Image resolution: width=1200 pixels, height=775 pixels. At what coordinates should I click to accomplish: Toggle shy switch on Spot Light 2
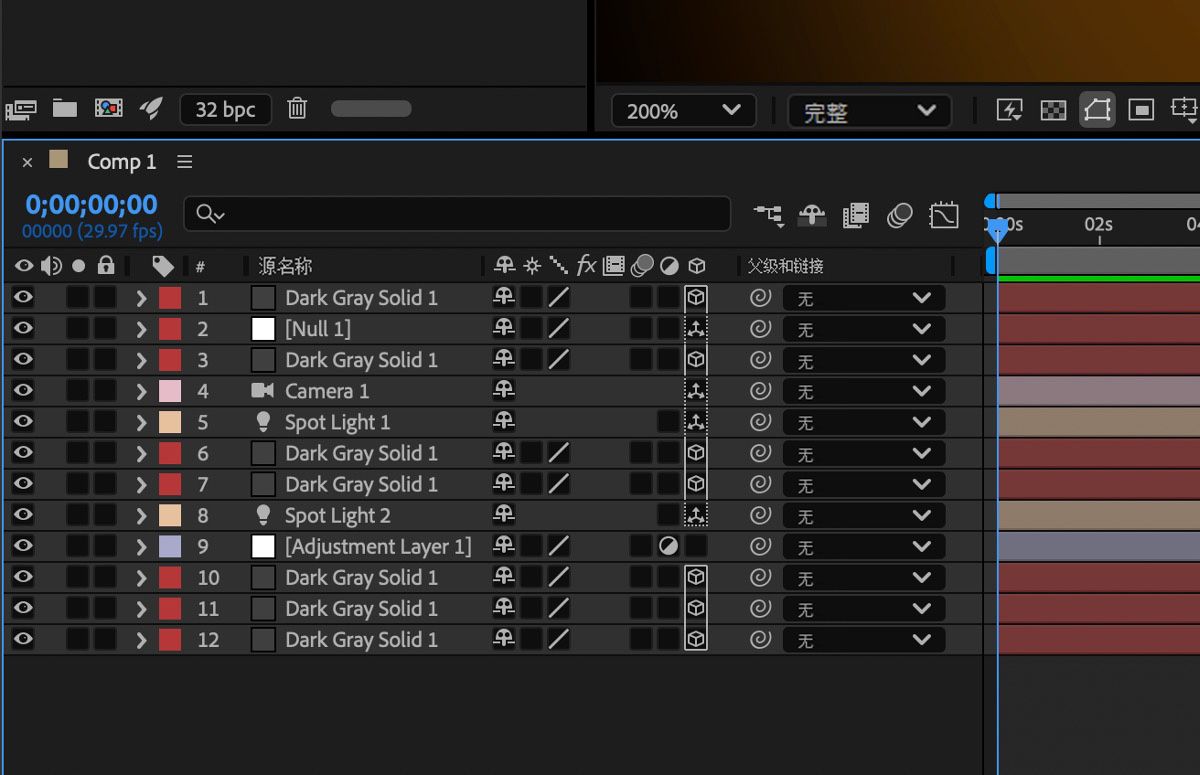tap(504, 514)
